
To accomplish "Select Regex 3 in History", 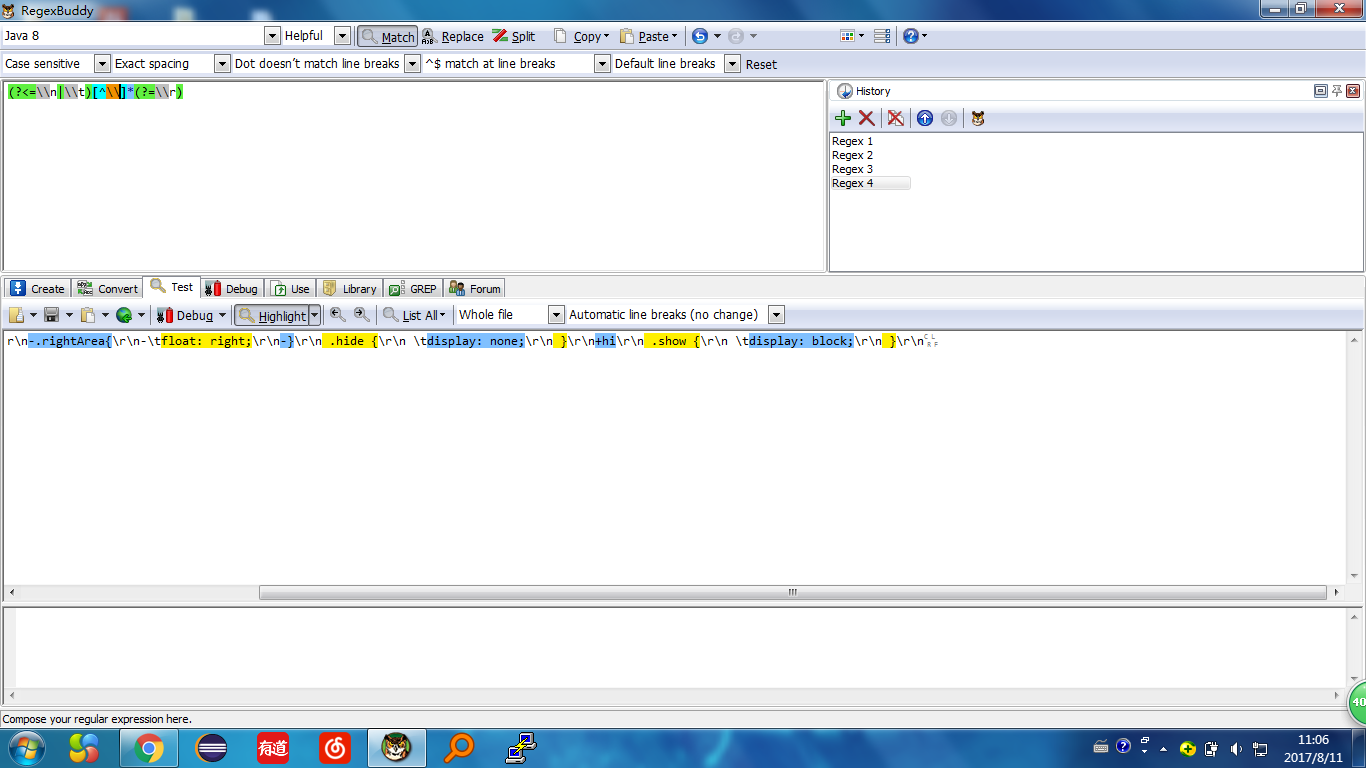I will click(x=852, y=169).
